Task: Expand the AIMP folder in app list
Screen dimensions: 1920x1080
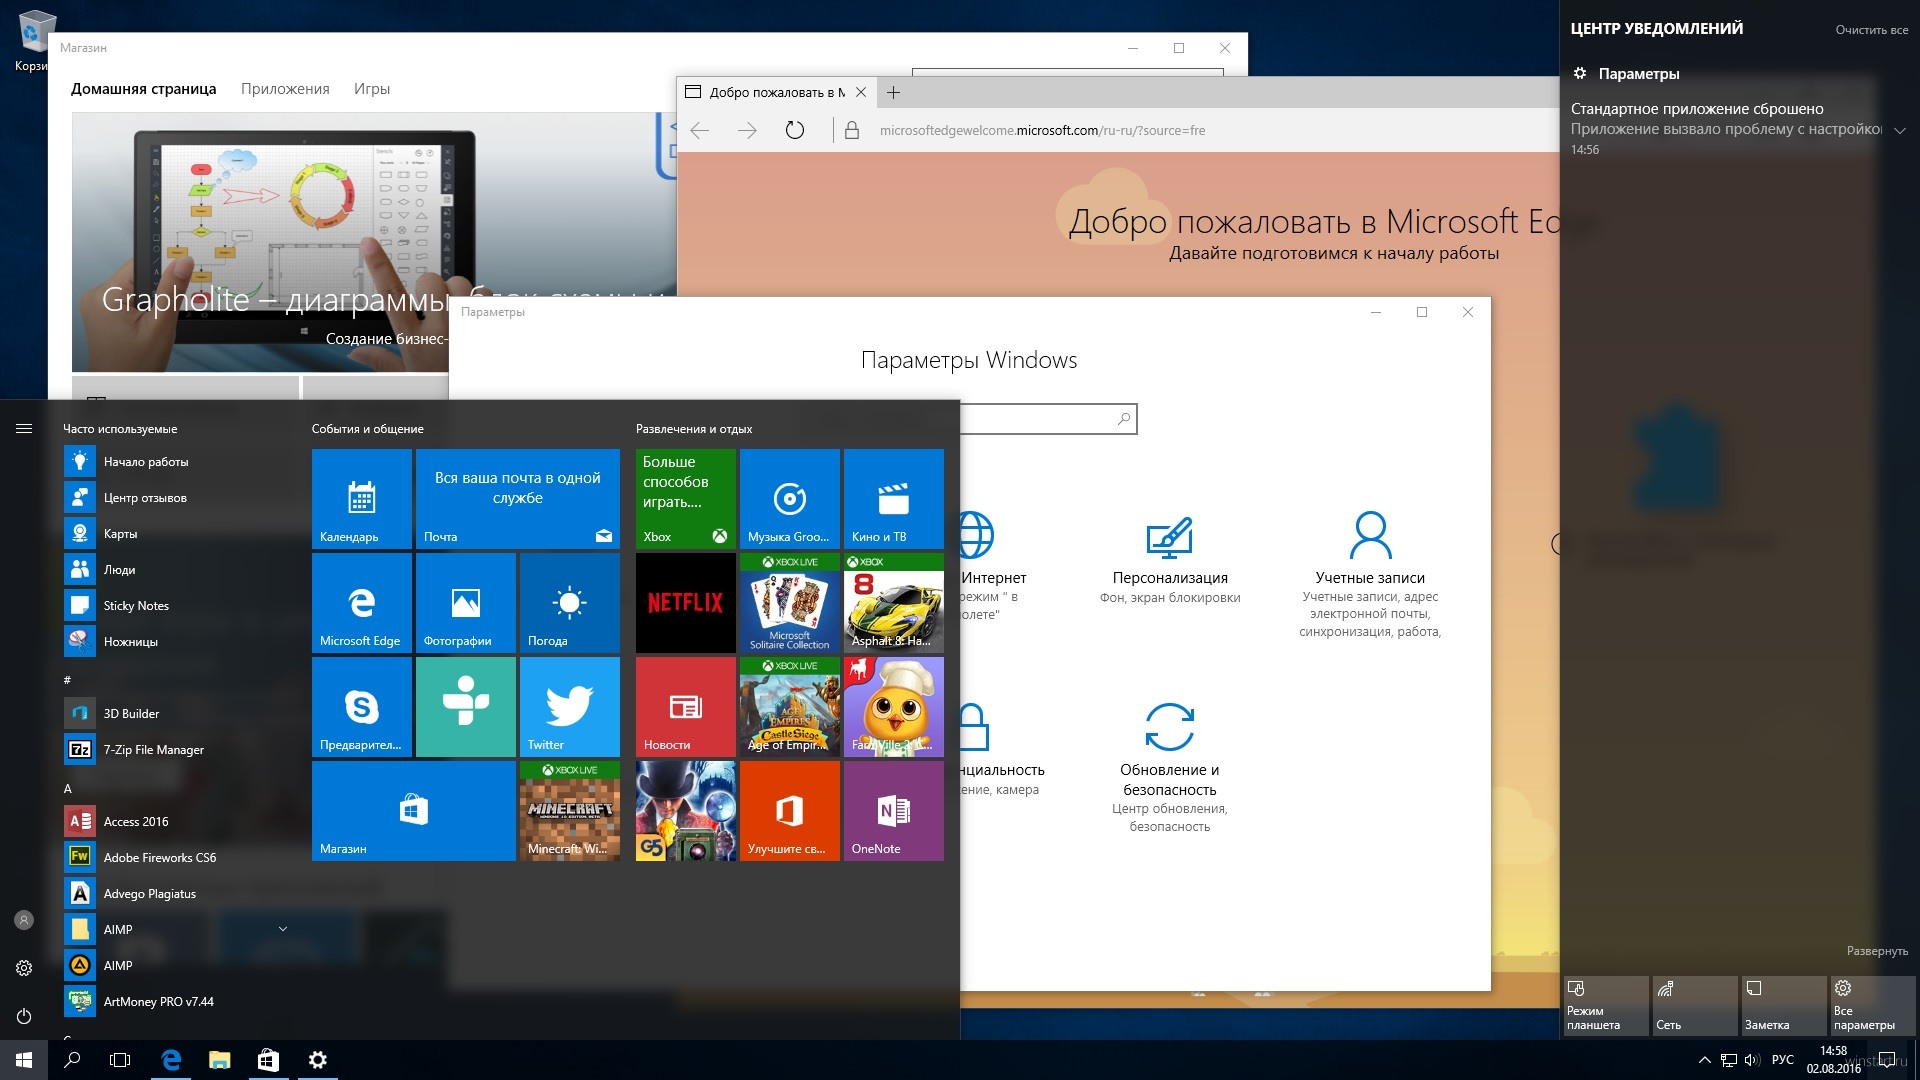Action: 283,929
